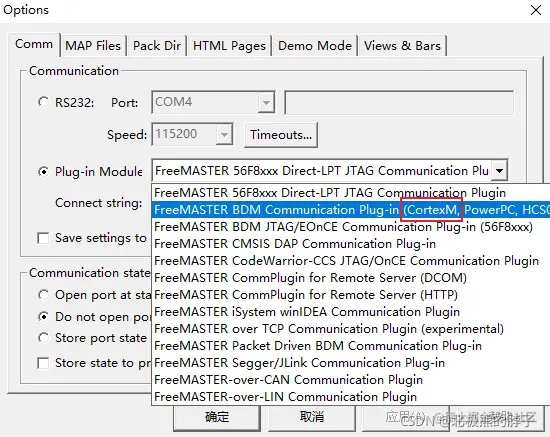Screen dimensions: 550x437
Task: Open the MAP Files tab
Action: (x=93, y=46)
